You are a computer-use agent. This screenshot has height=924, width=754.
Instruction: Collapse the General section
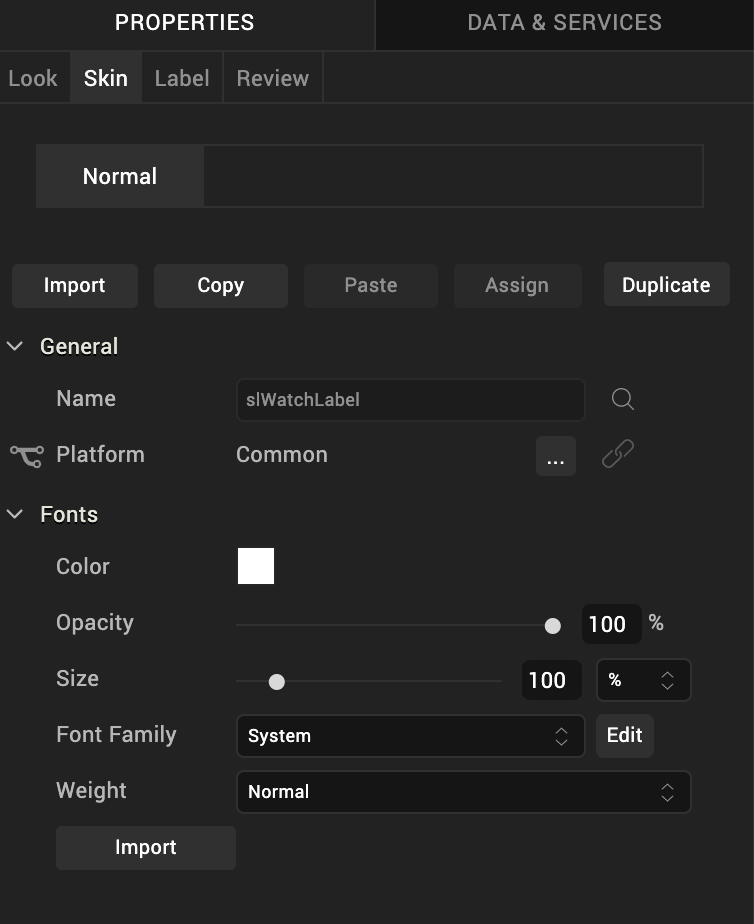click(15, 347)
